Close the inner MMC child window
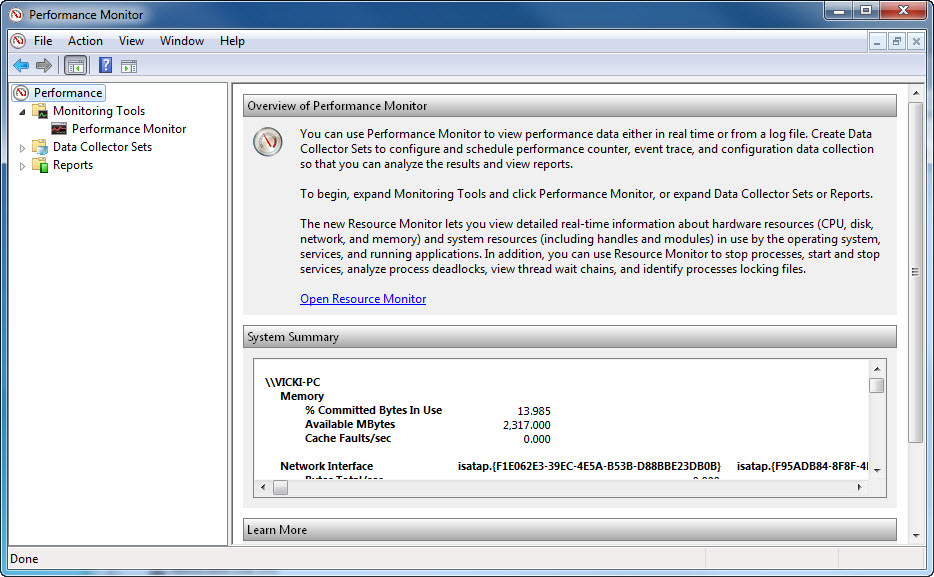 coord(916,41)
